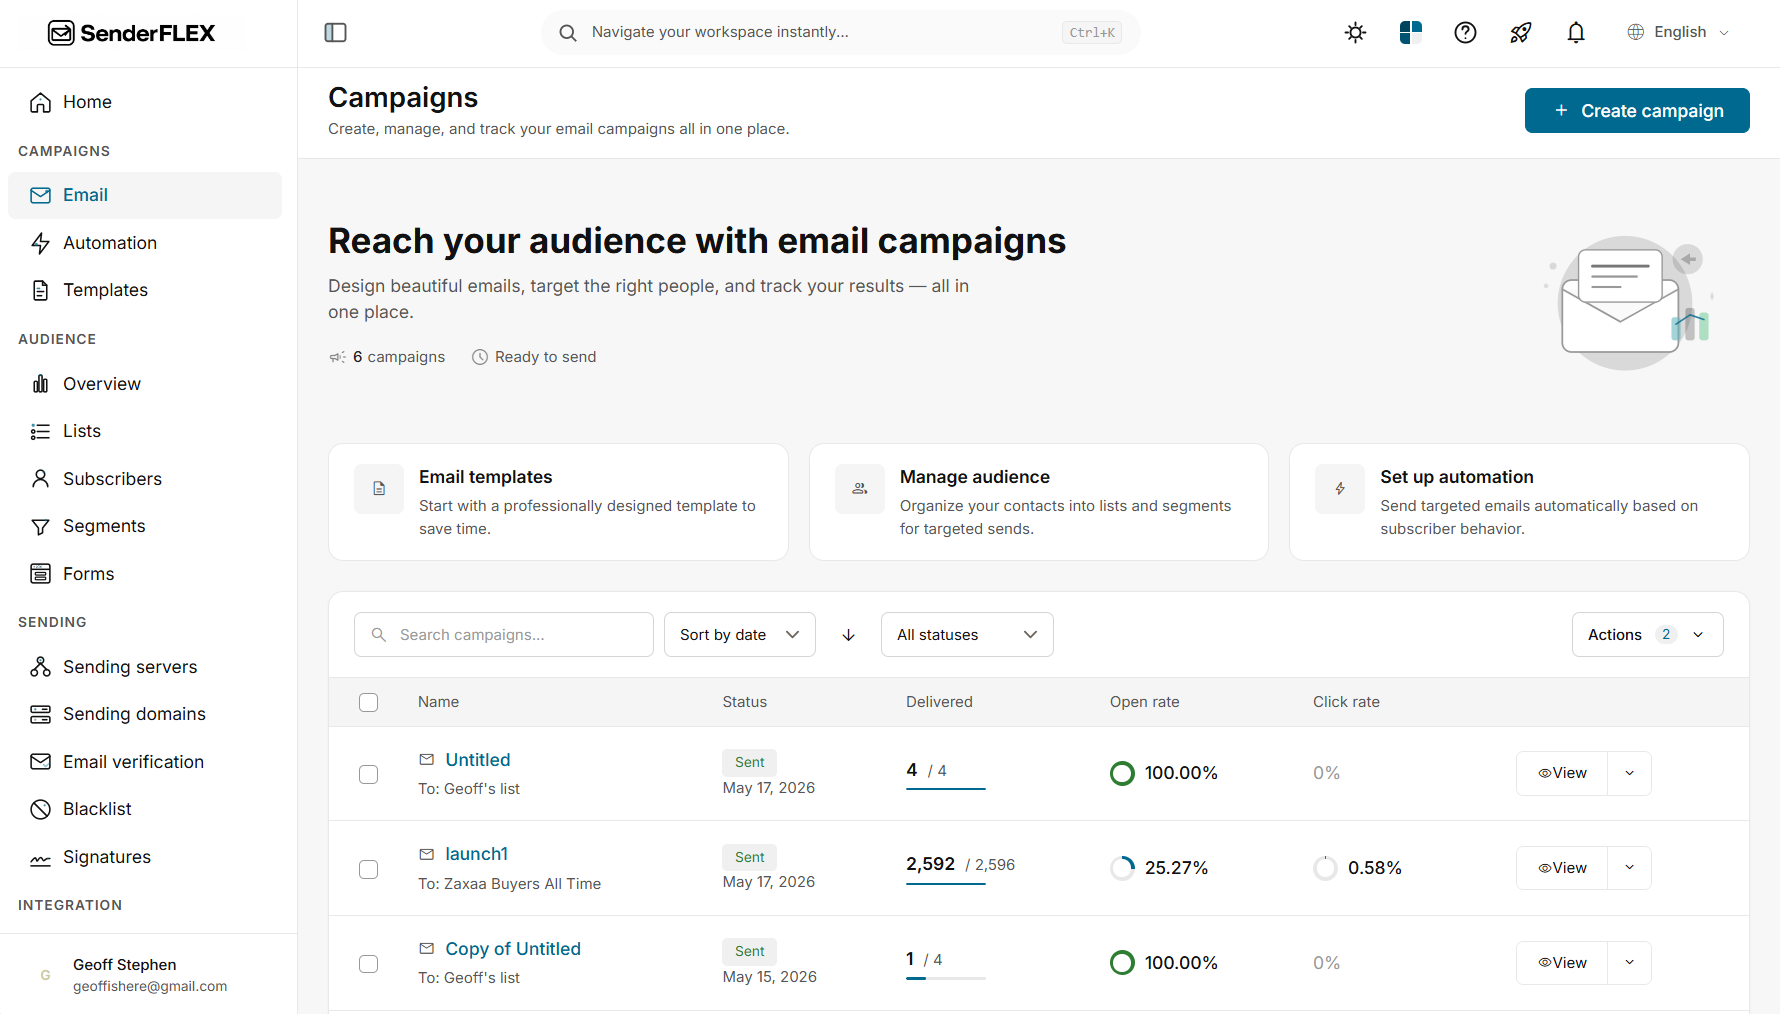Click the Sending servers icon

pyautogui.click(x=41, y=667)
